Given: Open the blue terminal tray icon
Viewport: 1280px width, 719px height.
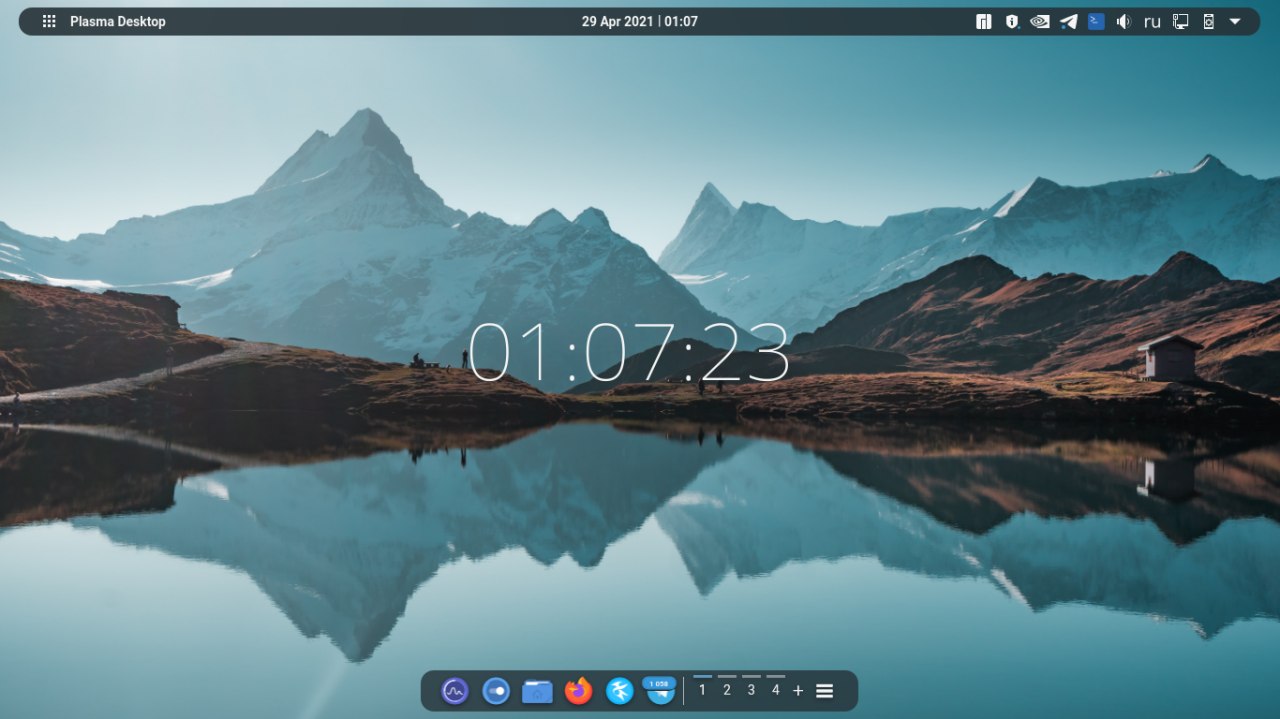Looking at the screenshot, I should (x=1096, y=21).
